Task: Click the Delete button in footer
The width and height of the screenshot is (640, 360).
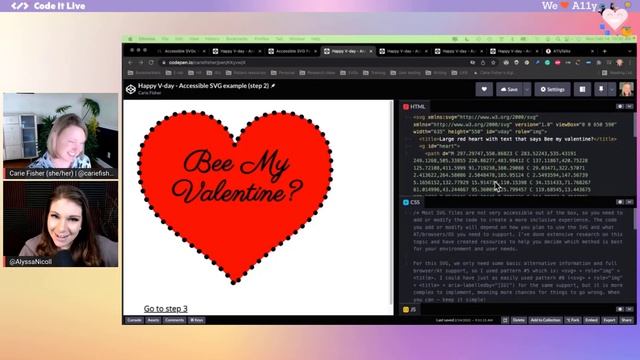Action: [519, 320]
